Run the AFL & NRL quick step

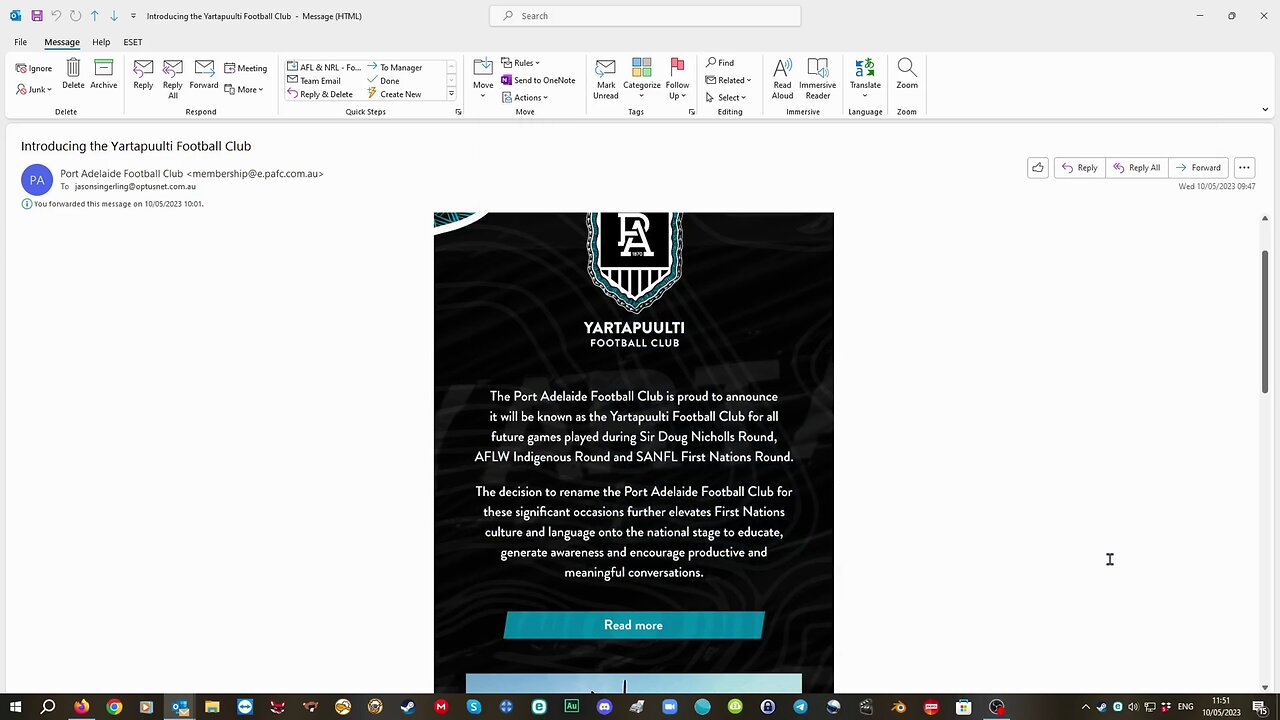(324, 67)
